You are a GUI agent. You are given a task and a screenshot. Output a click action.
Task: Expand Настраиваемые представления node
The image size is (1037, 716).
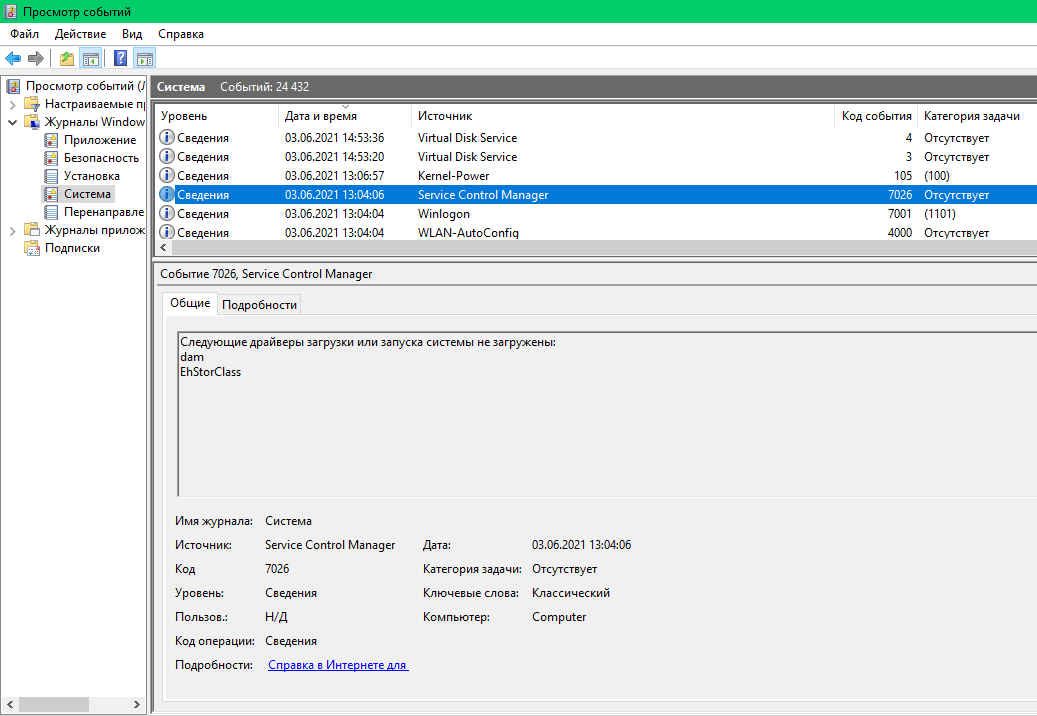(x=13, y=104)
